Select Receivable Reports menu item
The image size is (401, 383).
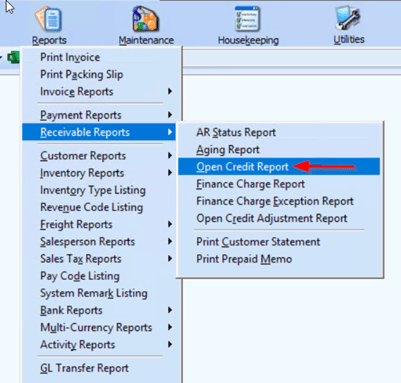99,132
